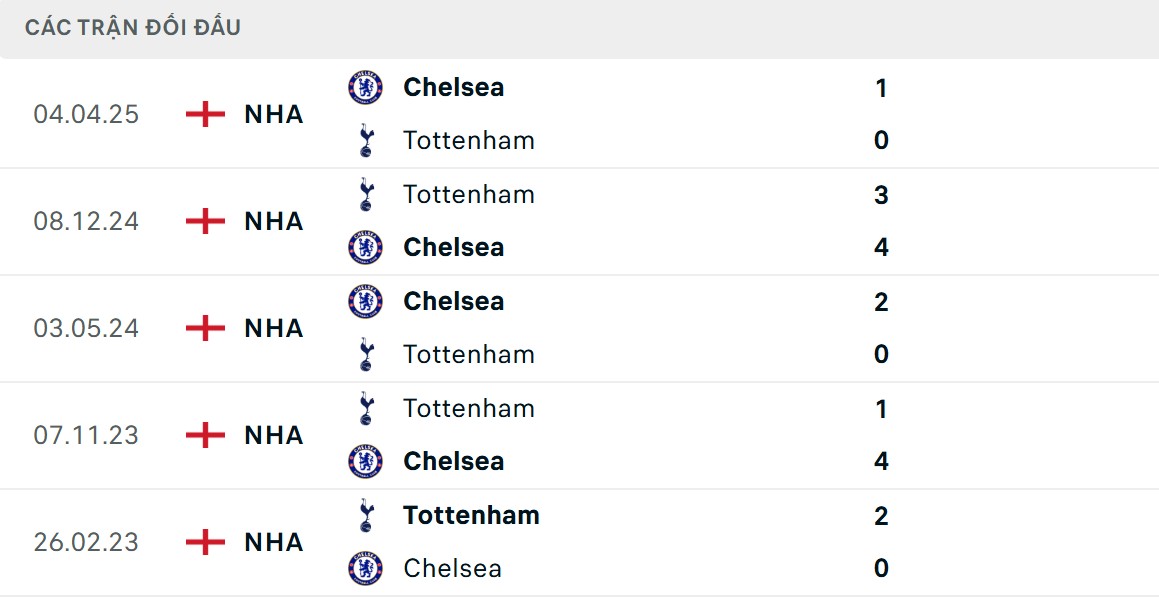Click Tottenham score 2 in 26.02.23 match
The height and width of the screenshot is (614, 1159).
[x=881, y=515]
